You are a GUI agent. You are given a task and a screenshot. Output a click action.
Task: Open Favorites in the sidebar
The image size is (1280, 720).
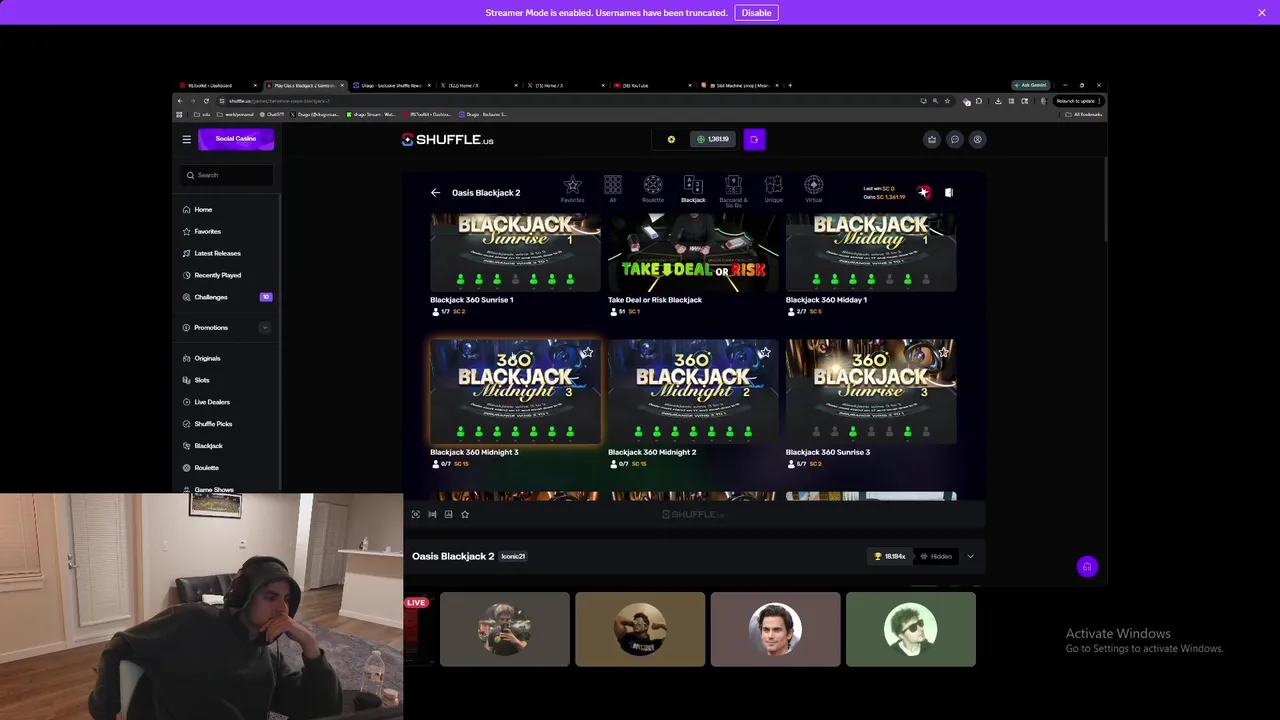[207, 232]
